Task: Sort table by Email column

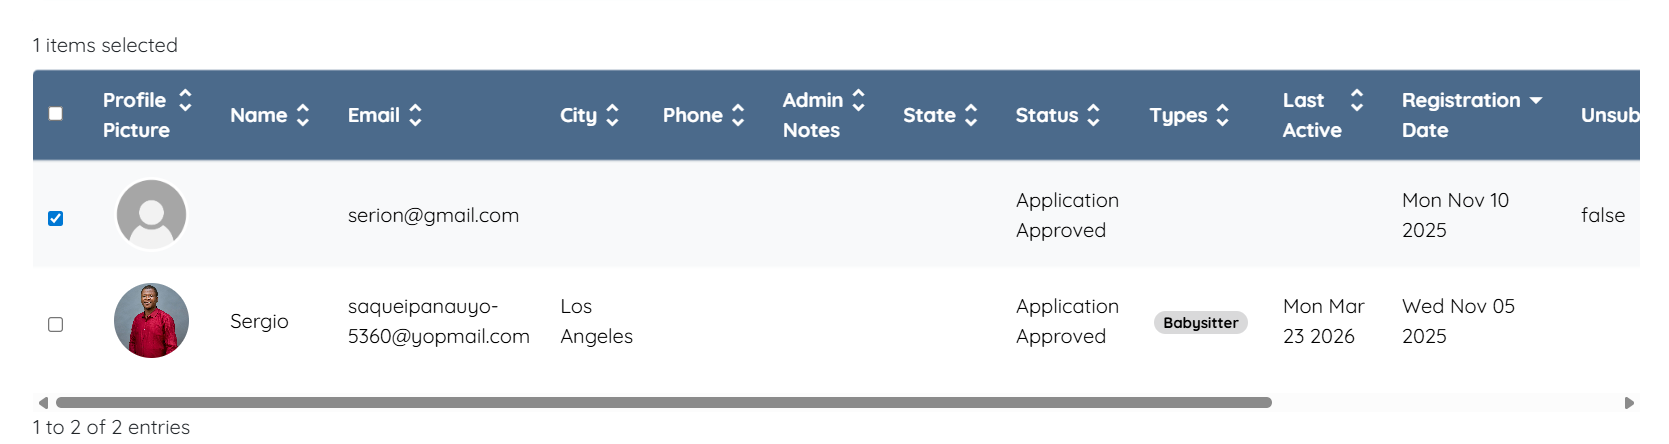Action: [x=415, y=116]
